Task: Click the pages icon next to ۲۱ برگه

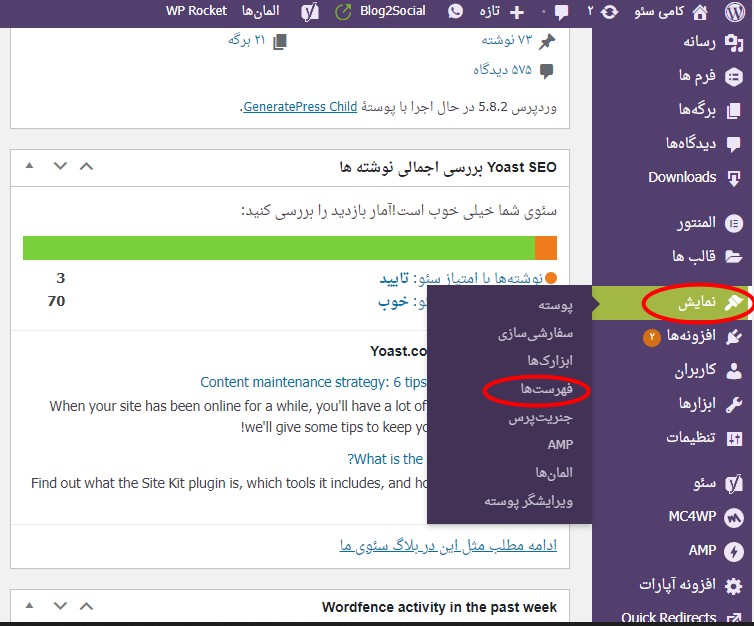Action: (280, 42)
